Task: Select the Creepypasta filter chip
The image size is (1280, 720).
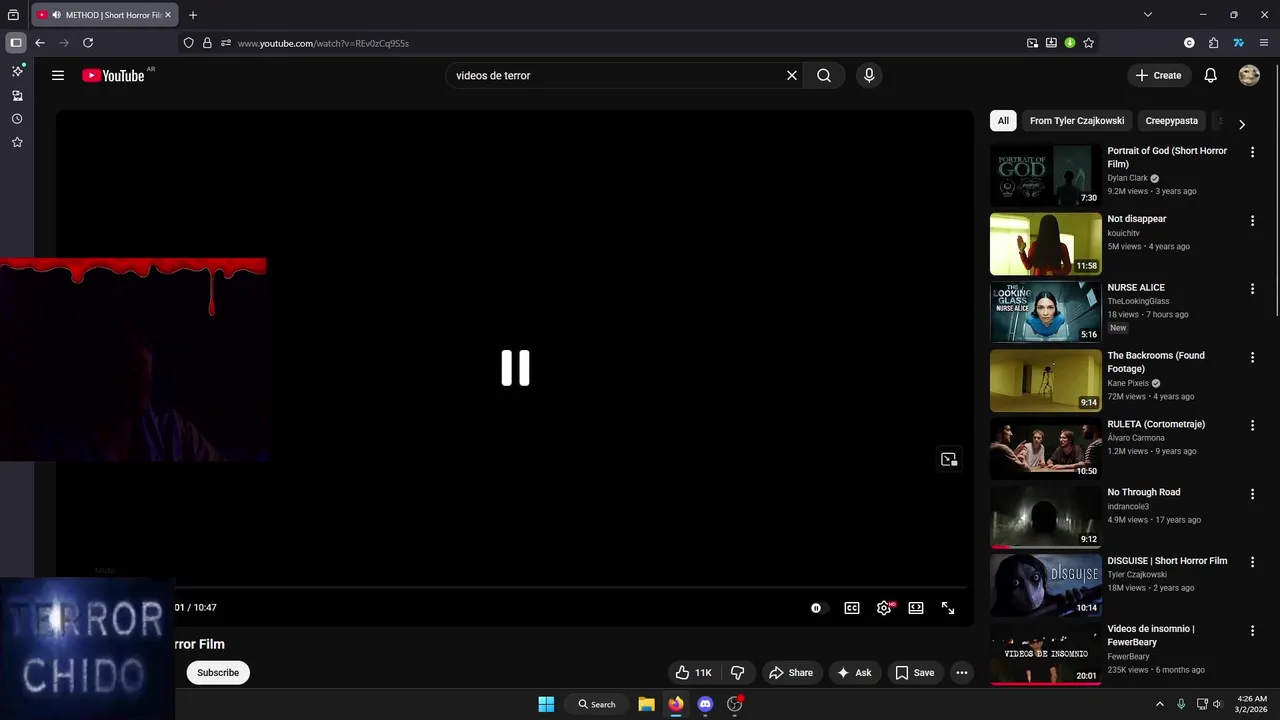Action: pos(1171,121)
